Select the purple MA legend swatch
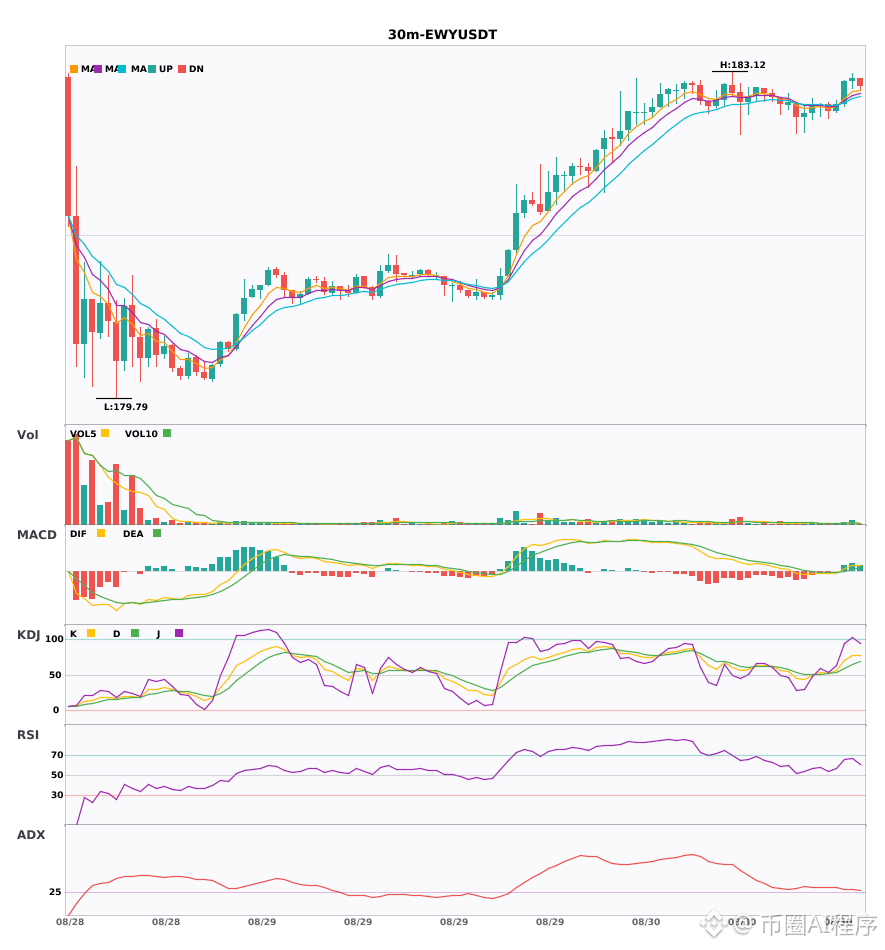 [x=98, y=69]
